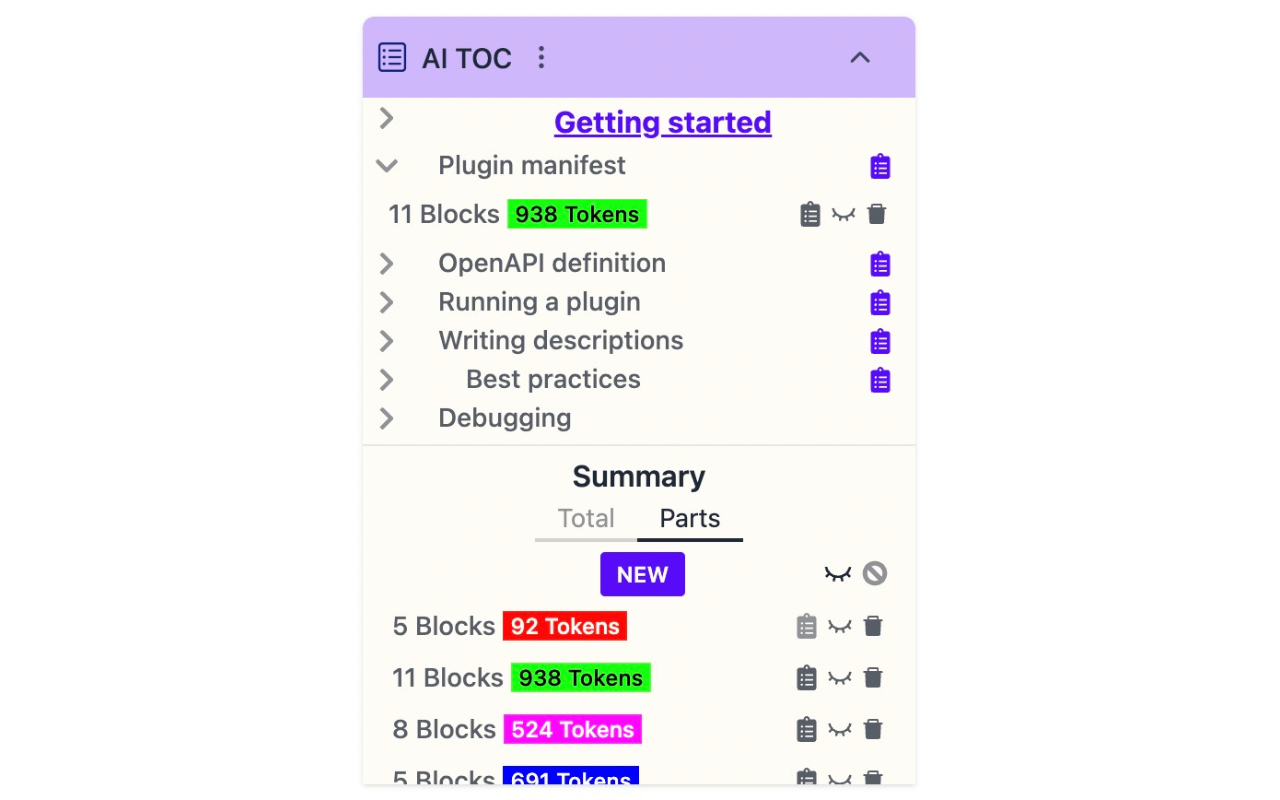Delete the 11 Blocks part under Plugin manifest
The width and height of the screenshot is (1280, 800).
point(877,214)
